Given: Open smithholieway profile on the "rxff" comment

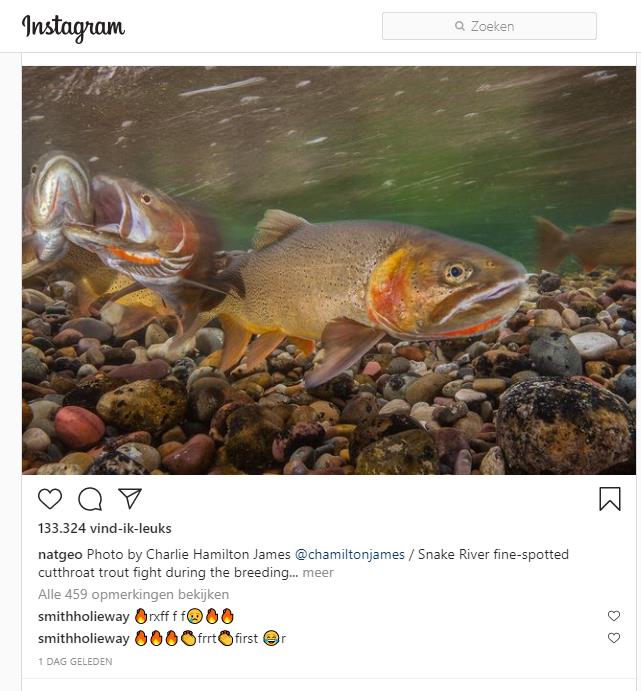Looking at the screenshot, I should coord(83,616).
